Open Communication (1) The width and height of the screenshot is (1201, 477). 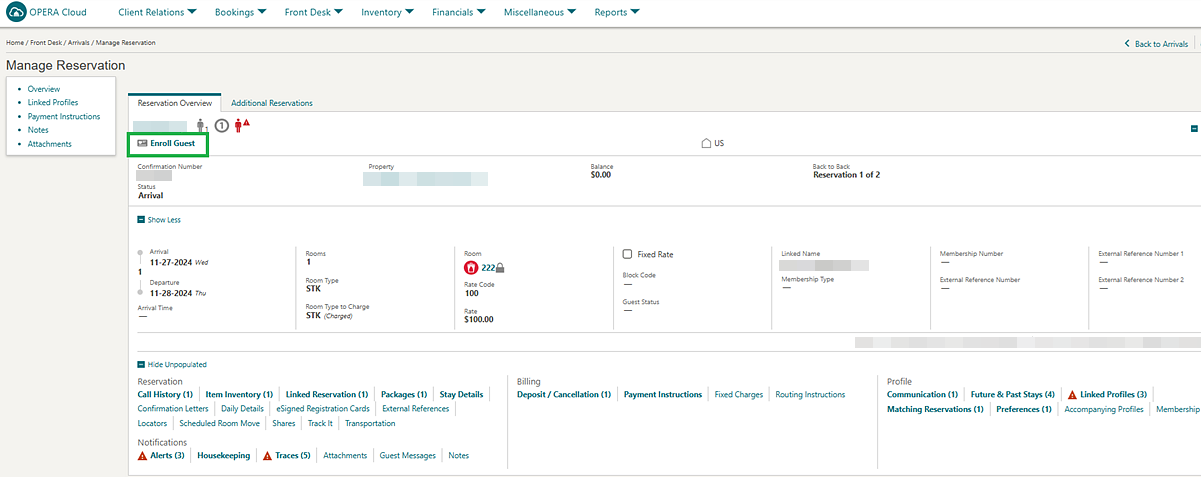(x=922, y=394)
